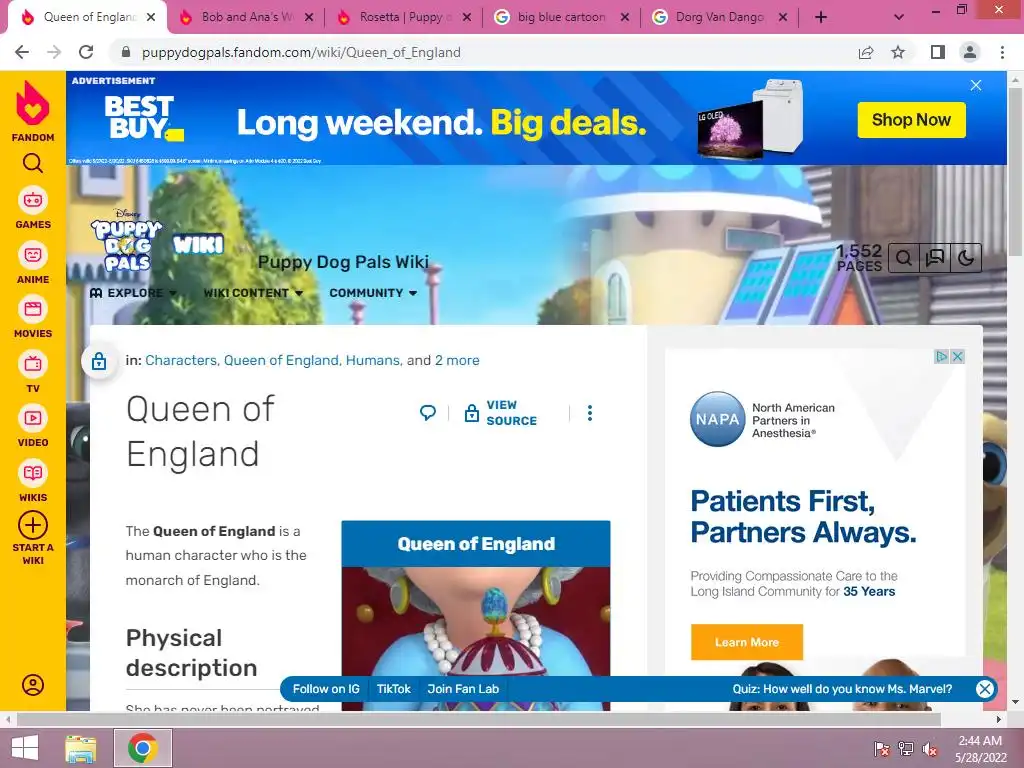1024x768 pixels.
Task: Click the wiki search magnifier icon in the header
Action: tap(904, 258)
